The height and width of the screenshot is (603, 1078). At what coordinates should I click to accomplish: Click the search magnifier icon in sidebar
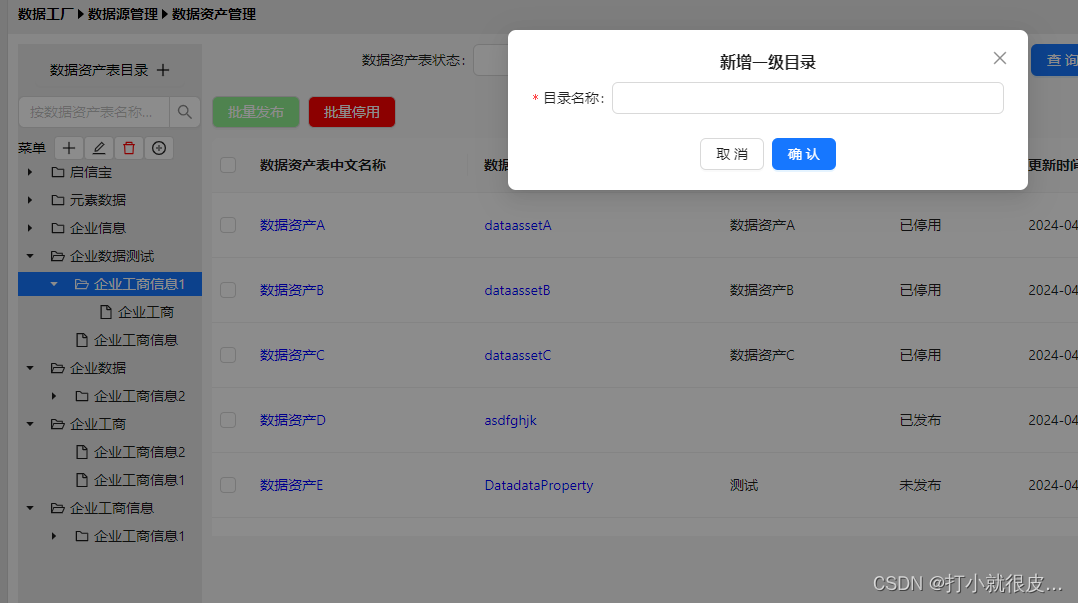[184, 111]
